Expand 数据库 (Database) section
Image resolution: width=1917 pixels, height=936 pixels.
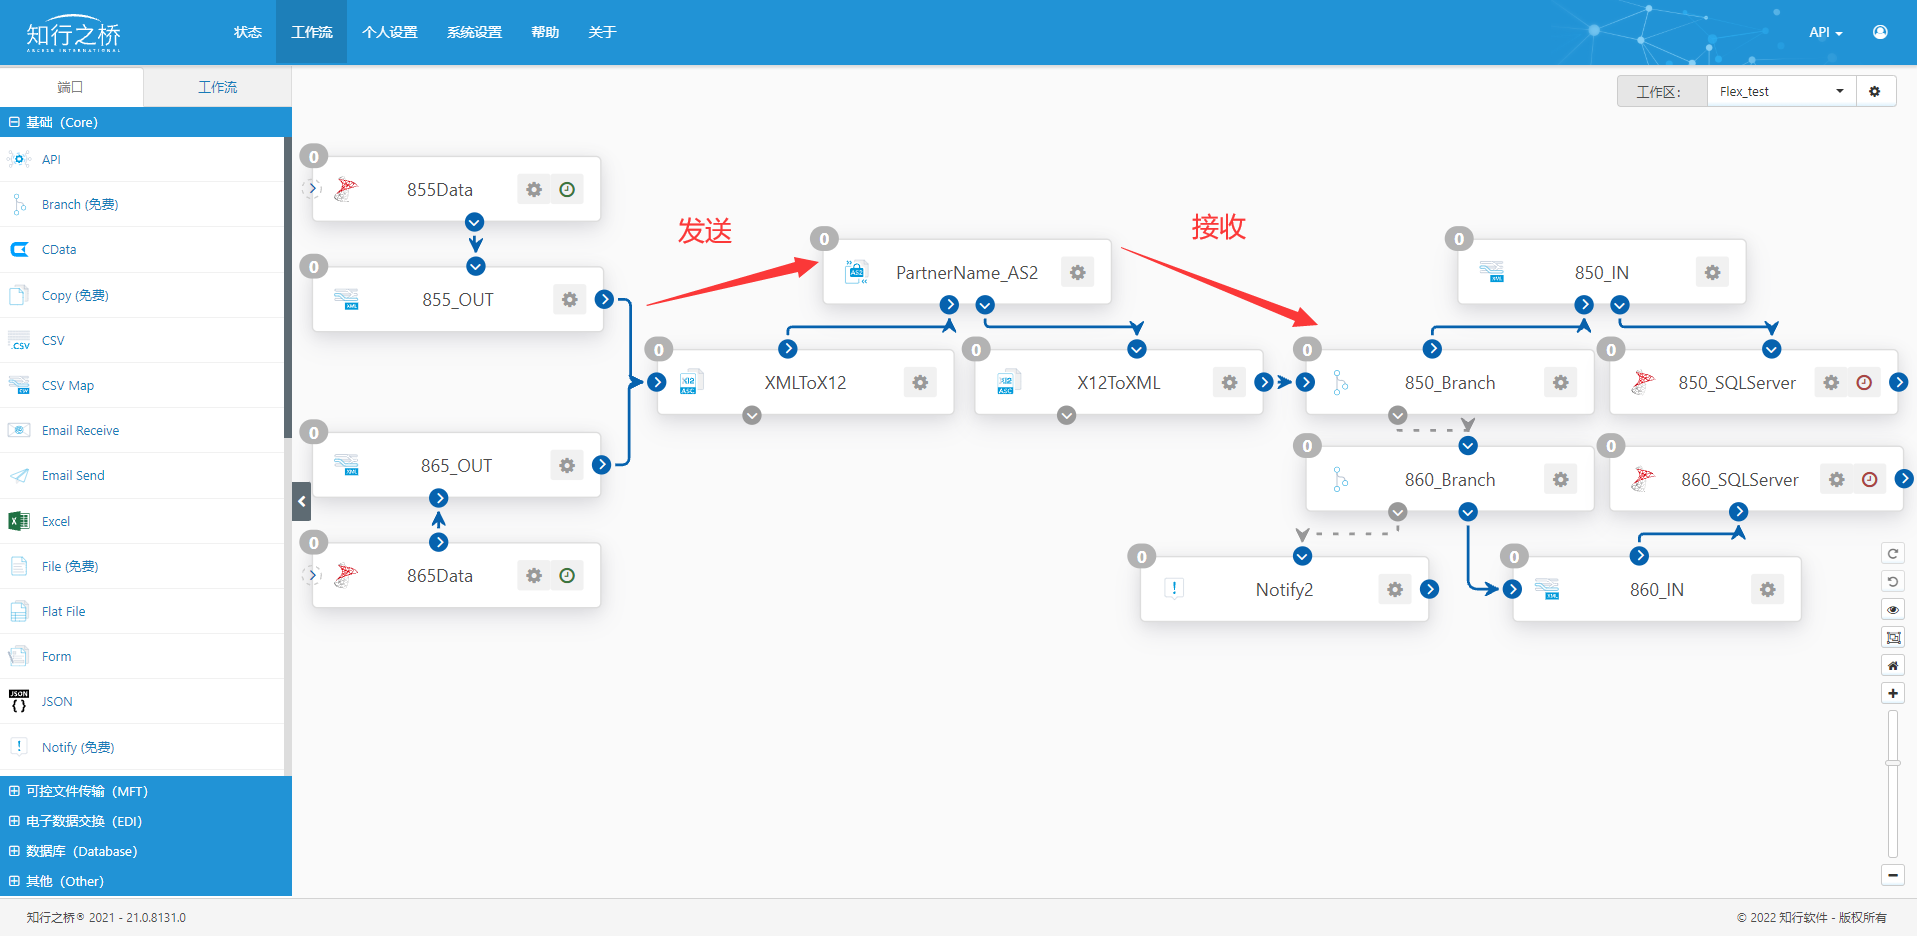[x=145, y=851]
